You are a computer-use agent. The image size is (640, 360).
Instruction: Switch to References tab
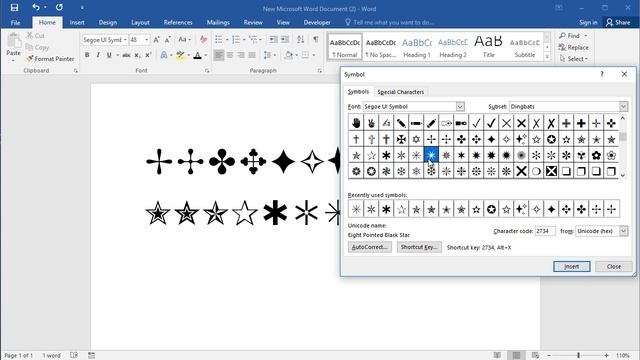[x=178, y=22]
